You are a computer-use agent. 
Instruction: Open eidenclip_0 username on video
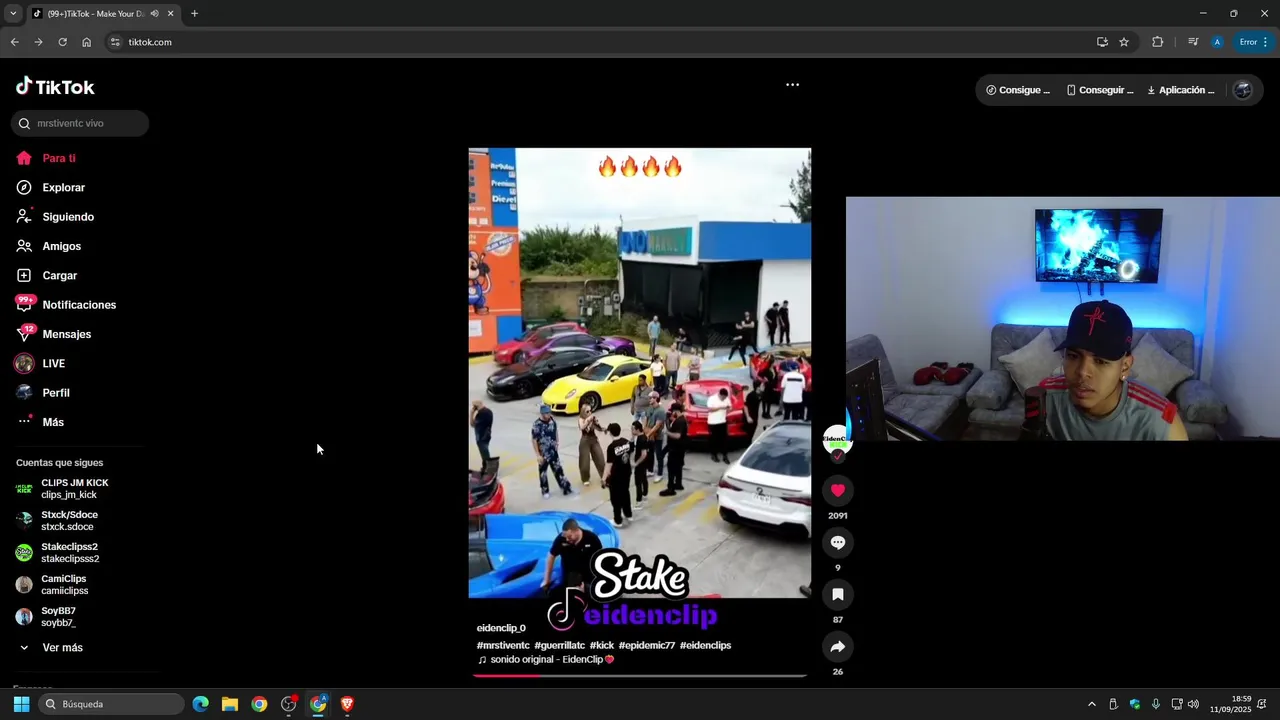(501, 628)
